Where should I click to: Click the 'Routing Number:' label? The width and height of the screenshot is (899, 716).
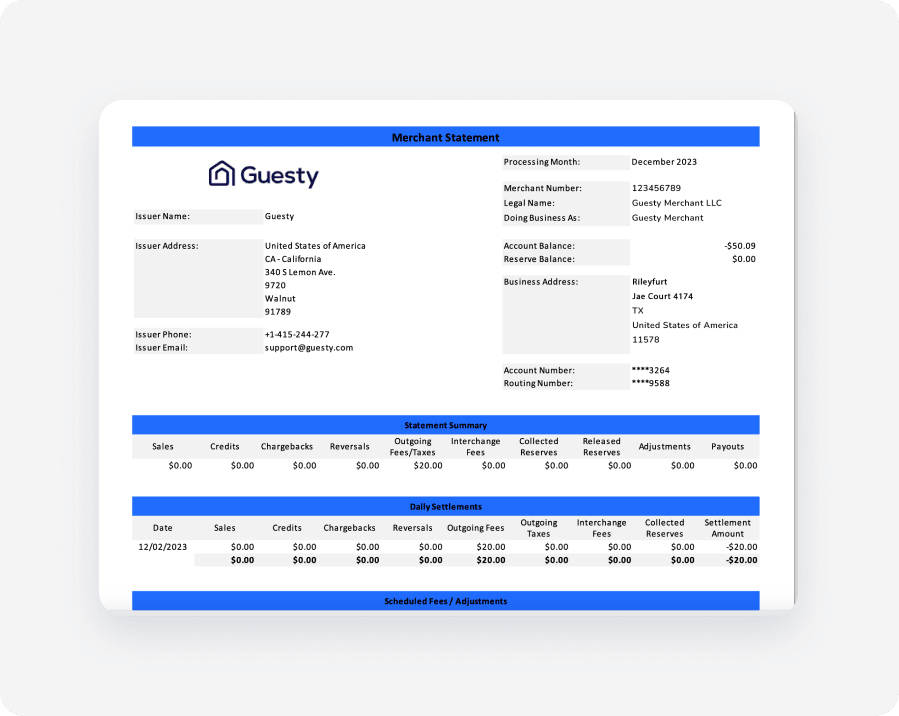(538, 384)
